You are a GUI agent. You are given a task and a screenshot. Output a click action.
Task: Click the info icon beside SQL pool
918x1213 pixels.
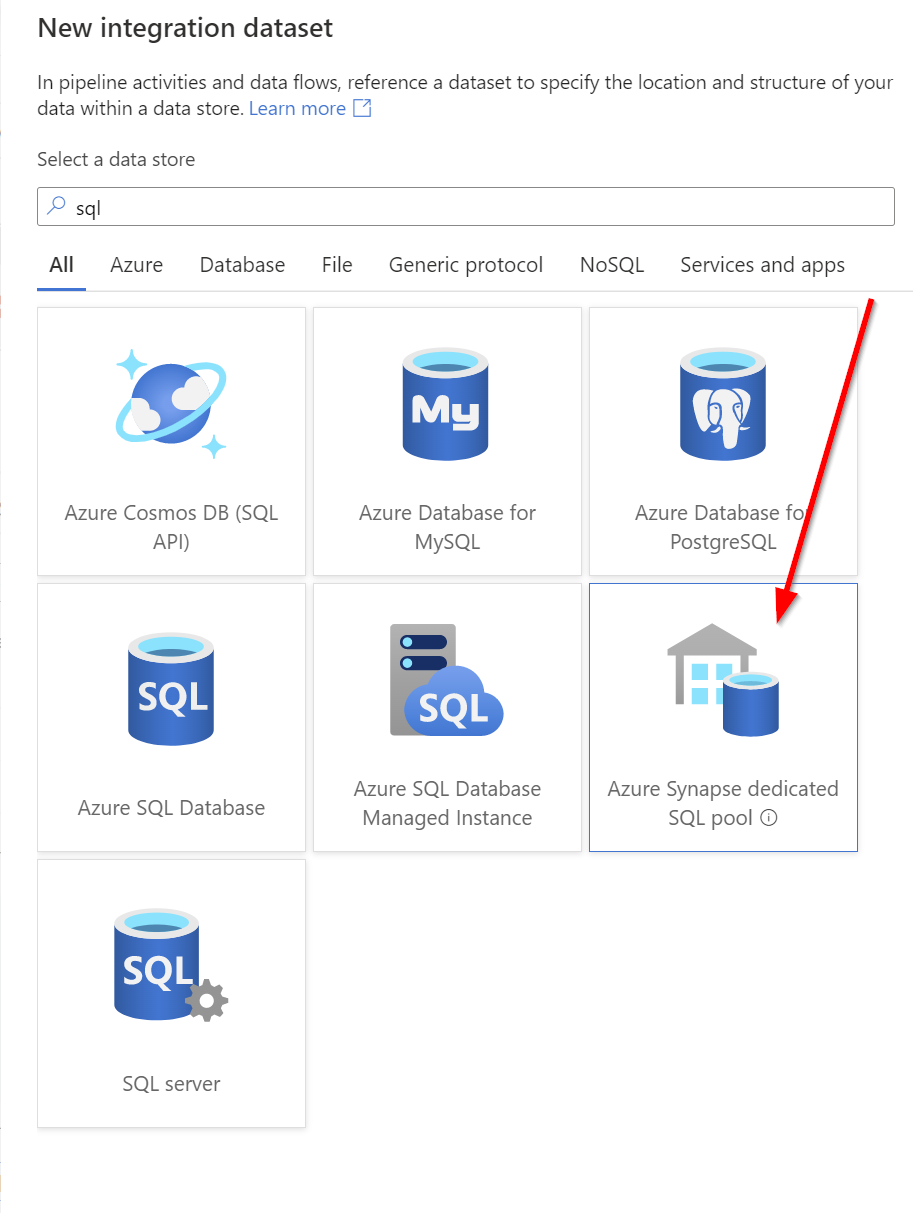click(769, 818)
